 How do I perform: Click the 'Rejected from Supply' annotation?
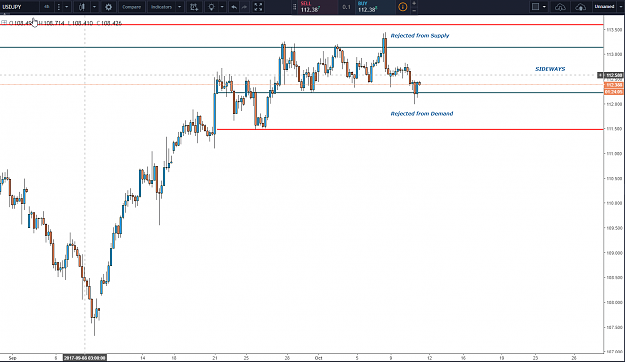point(420,35)
